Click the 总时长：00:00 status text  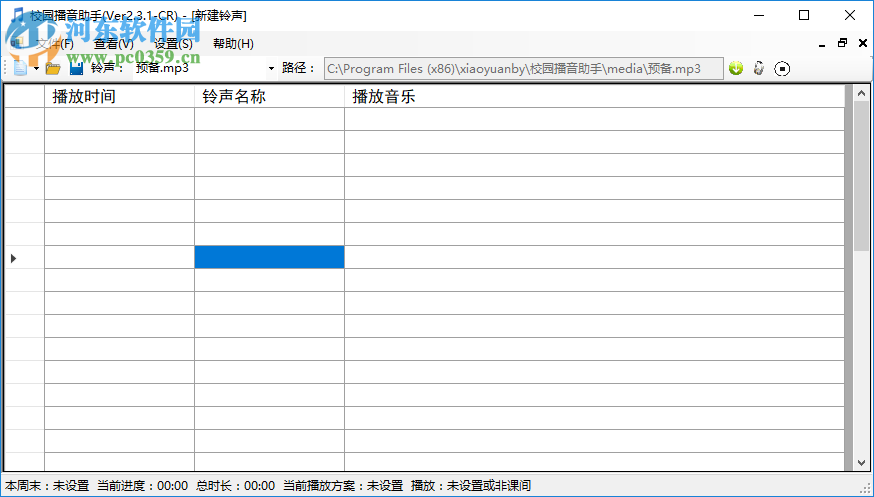(236, 486)
